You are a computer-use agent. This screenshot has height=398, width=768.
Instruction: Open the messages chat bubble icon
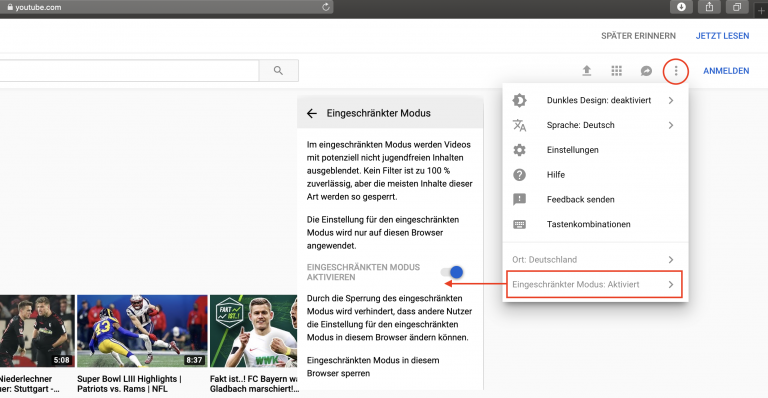pyautogui.click(x=646, y=71)
